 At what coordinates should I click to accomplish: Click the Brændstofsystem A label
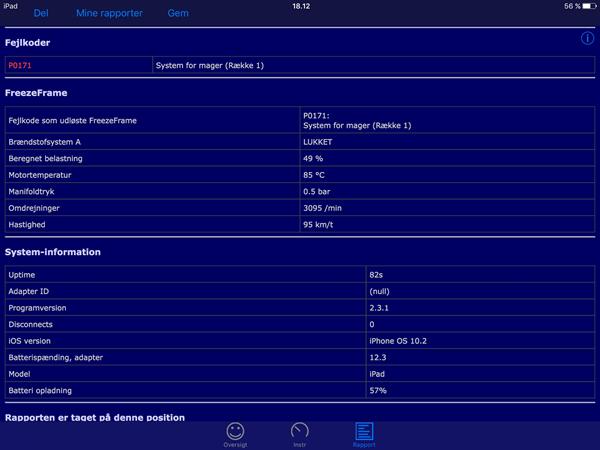(x=44, y=142)
